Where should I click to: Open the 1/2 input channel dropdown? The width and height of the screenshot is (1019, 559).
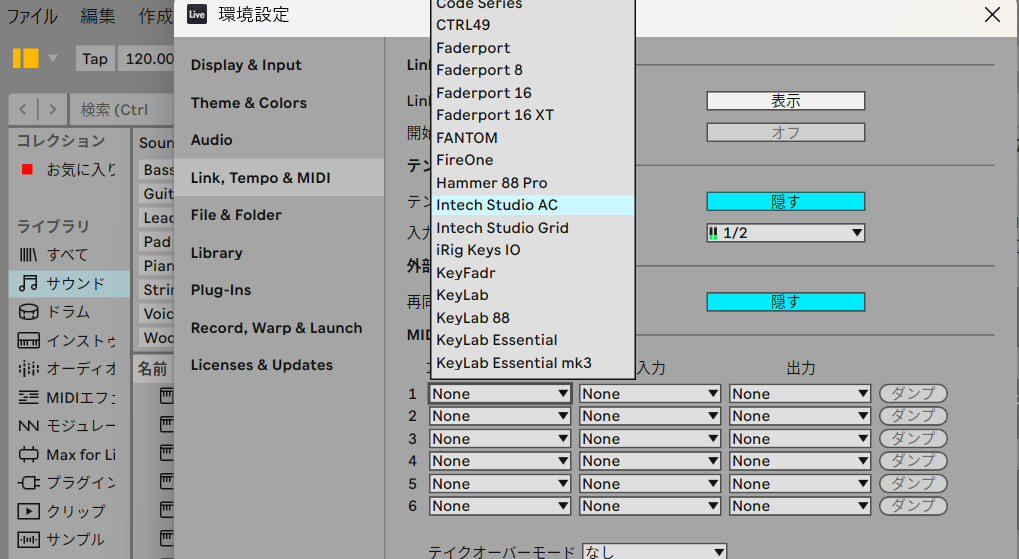tap(785, 233)
